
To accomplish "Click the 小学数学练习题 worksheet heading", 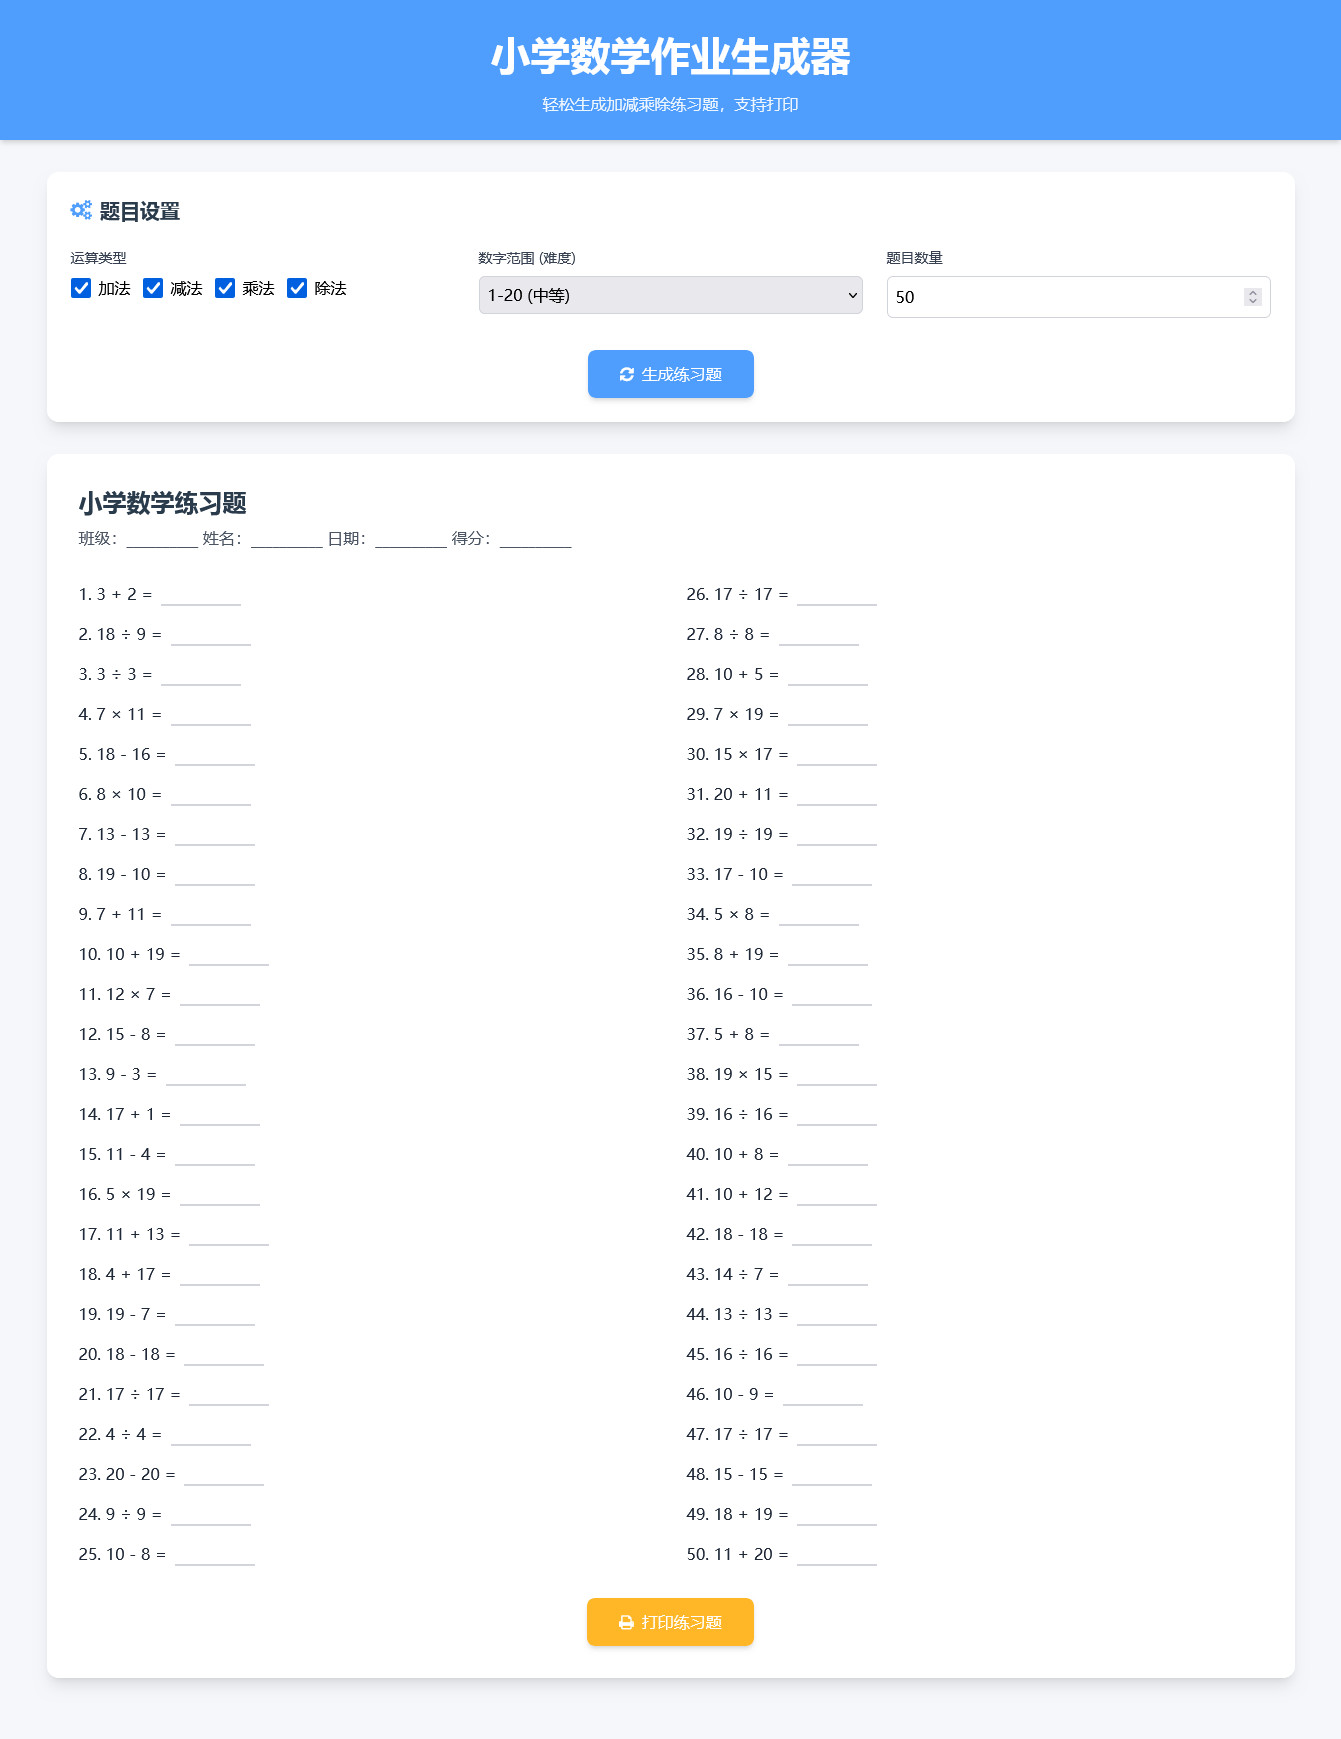I will coord(163,503).
